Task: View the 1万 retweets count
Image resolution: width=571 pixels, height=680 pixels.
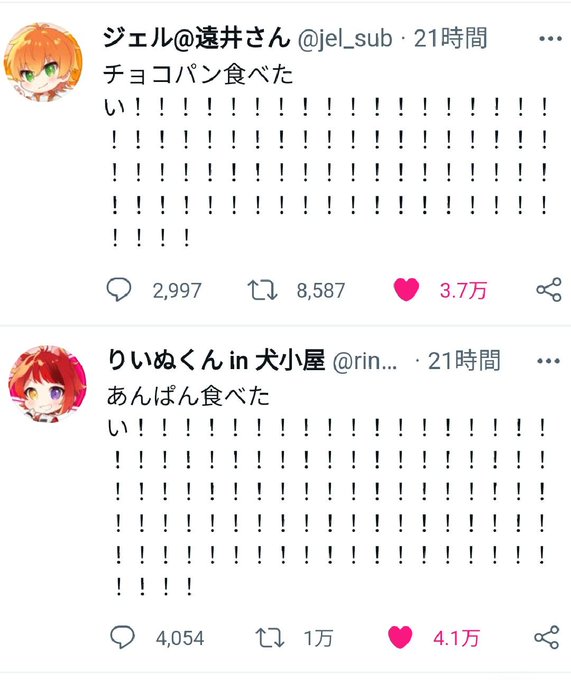Action: point(318,638)
